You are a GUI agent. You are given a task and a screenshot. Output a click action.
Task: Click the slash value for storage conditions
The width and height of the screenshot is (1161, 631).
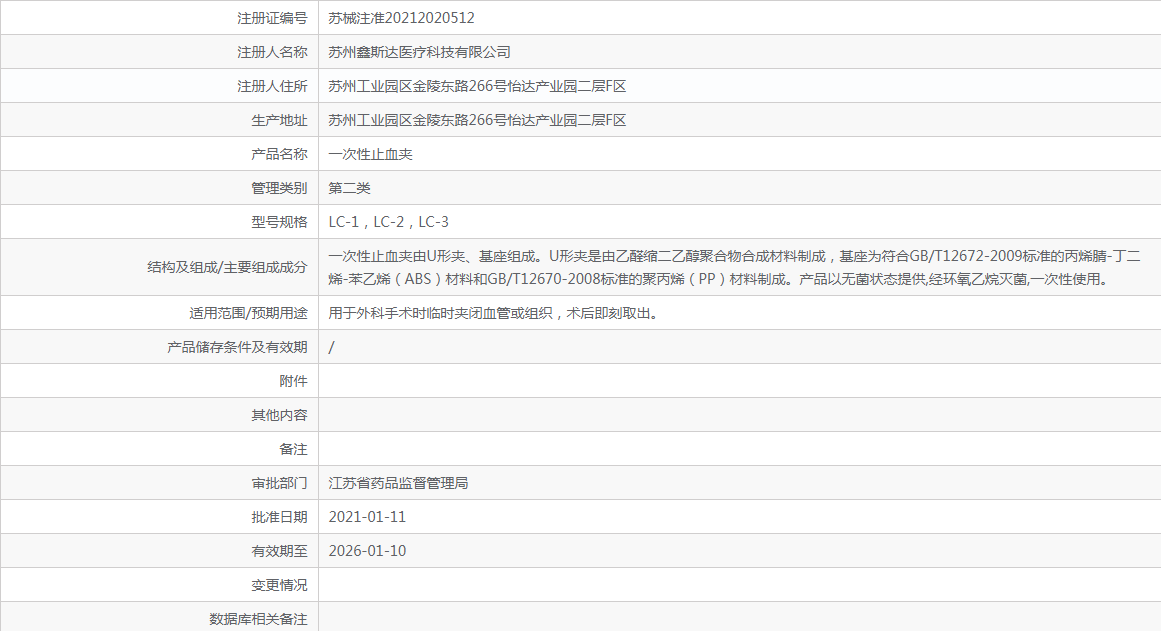pyautogui.click(x=331, y=347)
